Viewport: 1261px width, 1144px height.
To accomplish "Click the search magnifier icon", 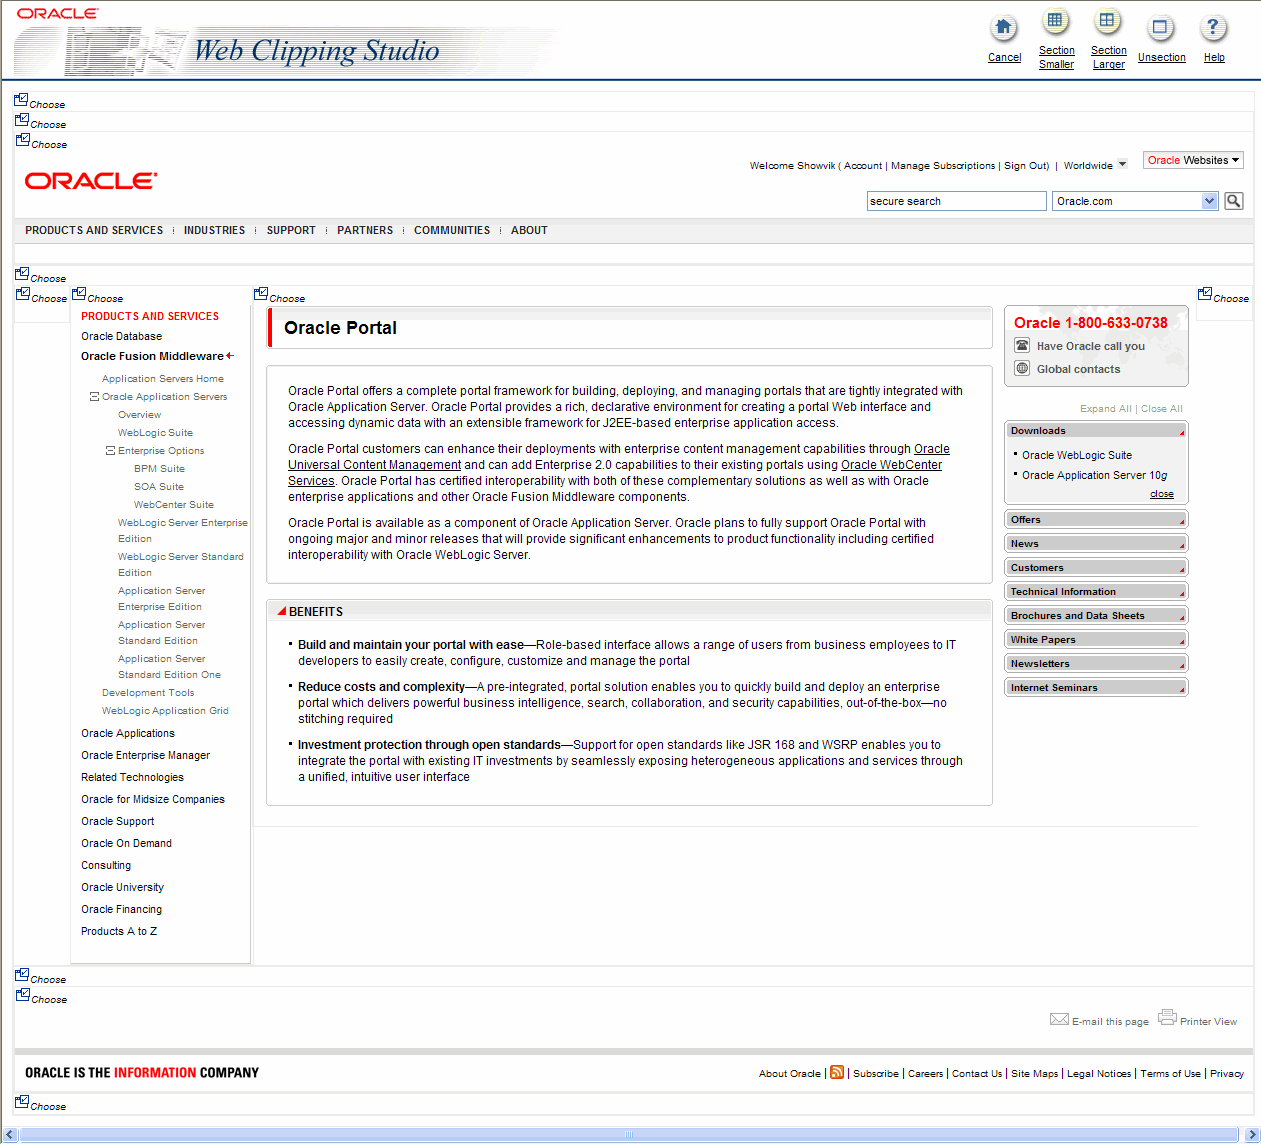I will 1233,200.
